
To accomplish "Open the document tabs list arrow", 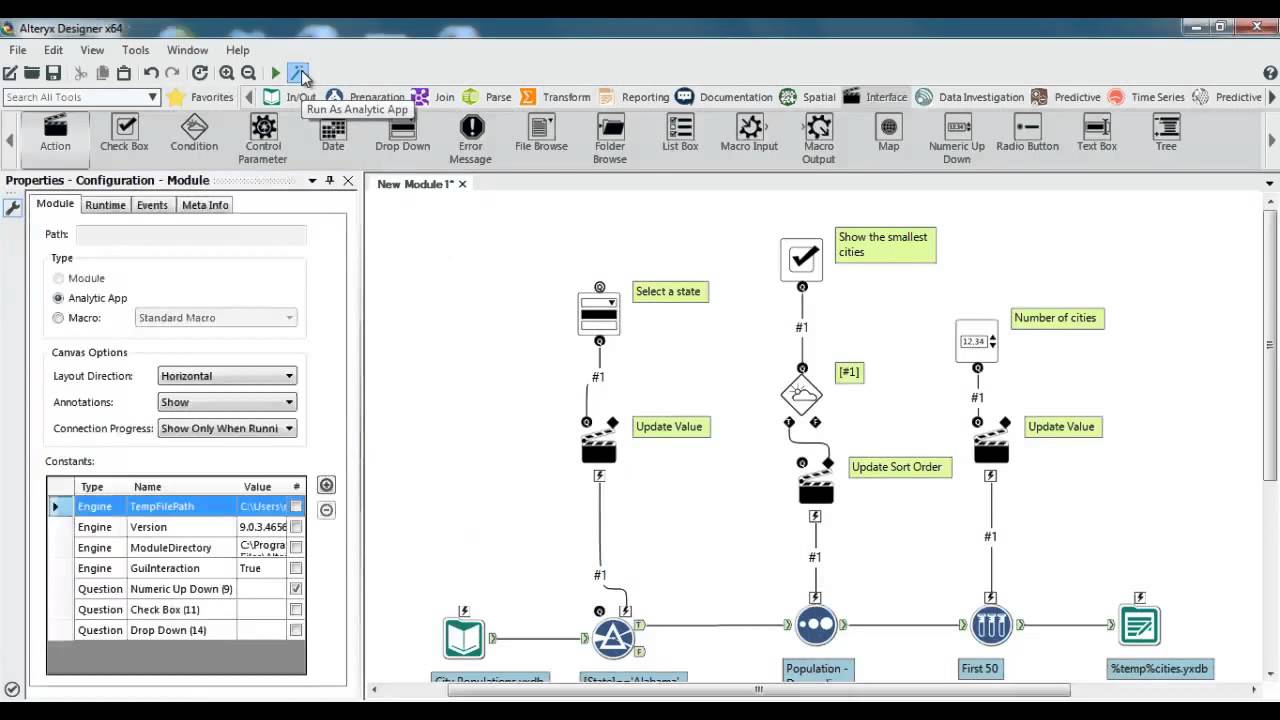I will [x=1270, y=184].
